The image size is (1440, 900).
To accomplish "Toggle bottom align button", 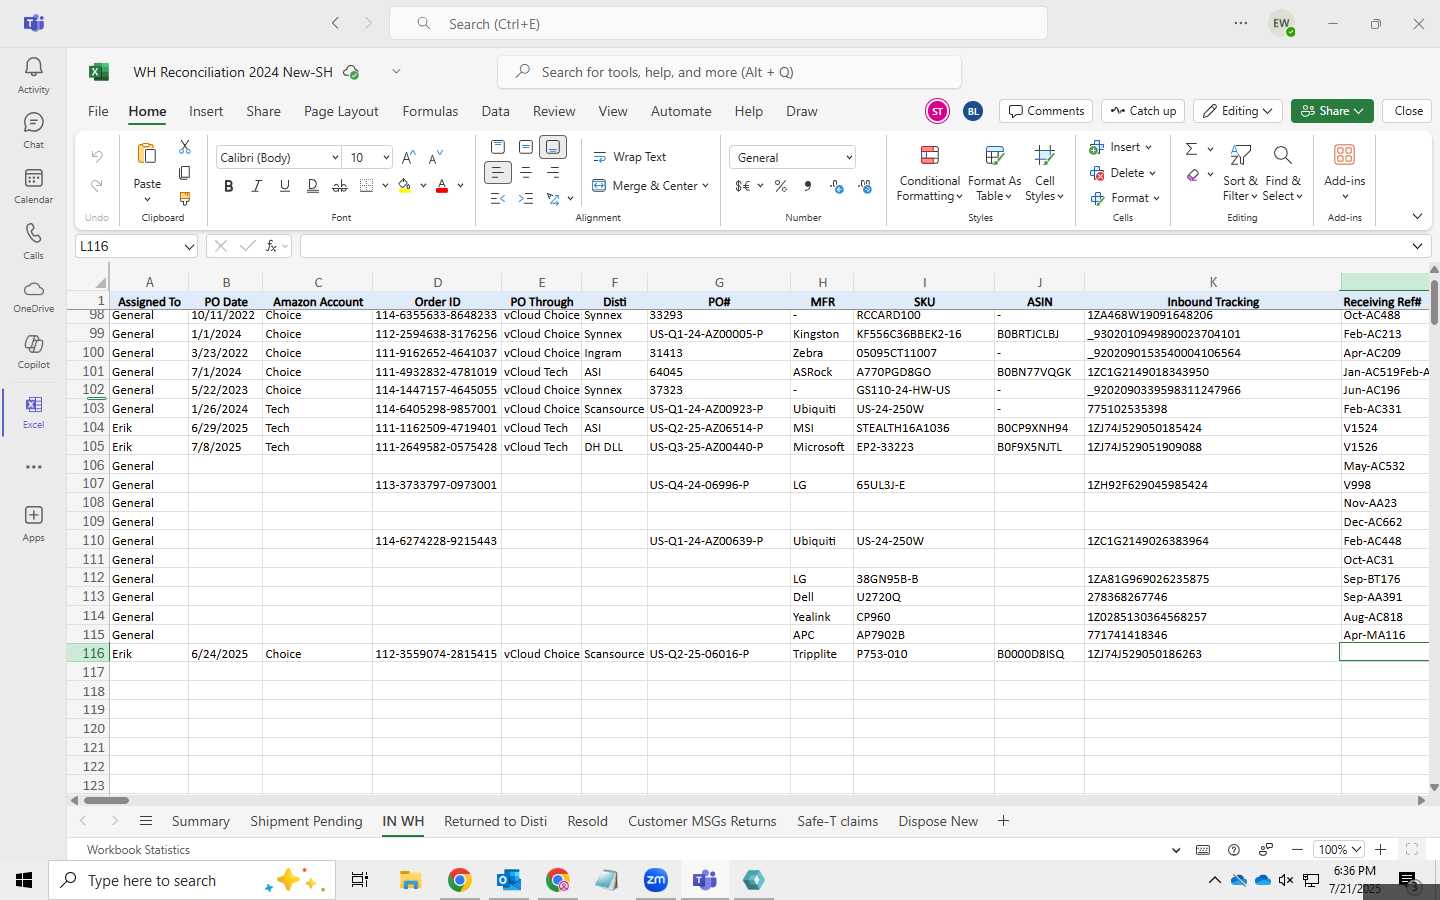I will click(x=553, y=147).
